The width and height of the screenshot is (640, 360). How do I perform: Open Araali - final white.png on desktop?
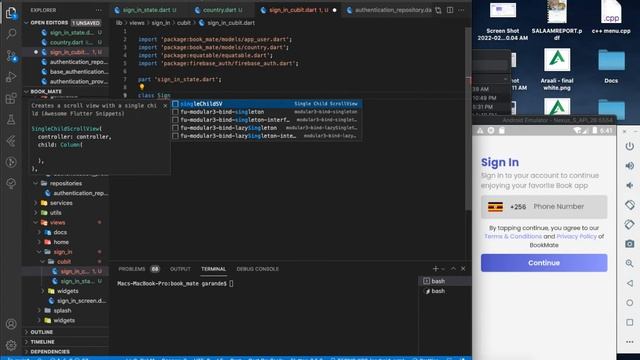557,69
